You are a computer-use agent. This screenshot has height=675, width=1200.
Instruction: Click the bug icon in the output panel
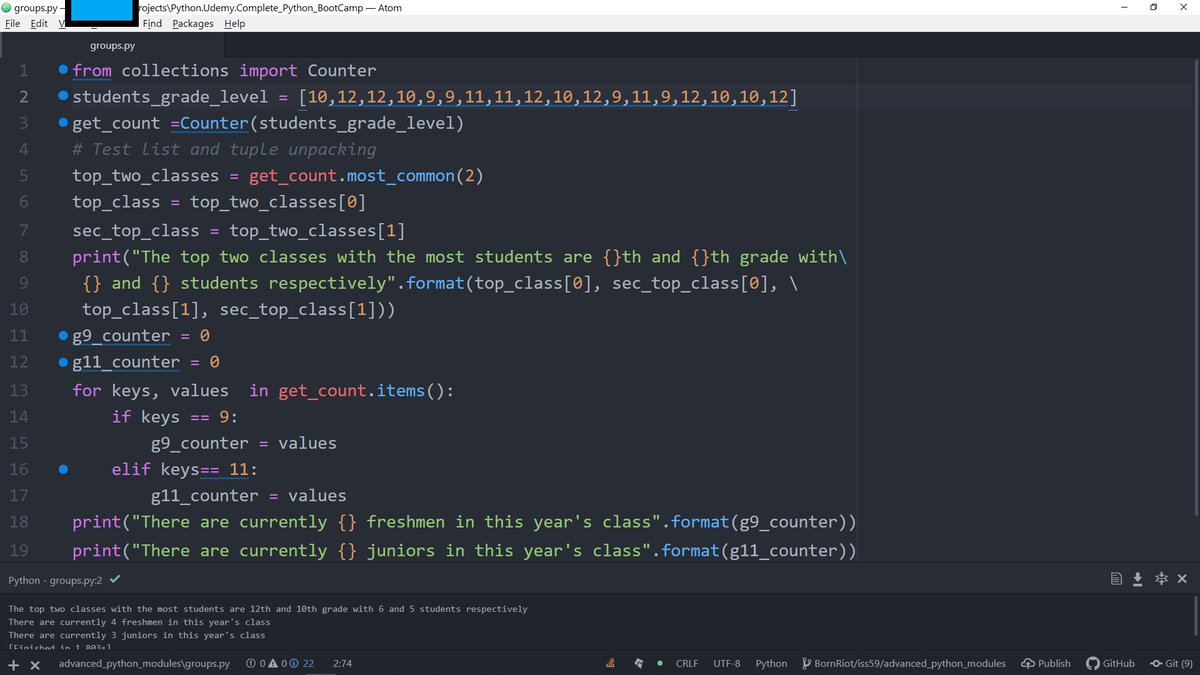point(1160,579)
